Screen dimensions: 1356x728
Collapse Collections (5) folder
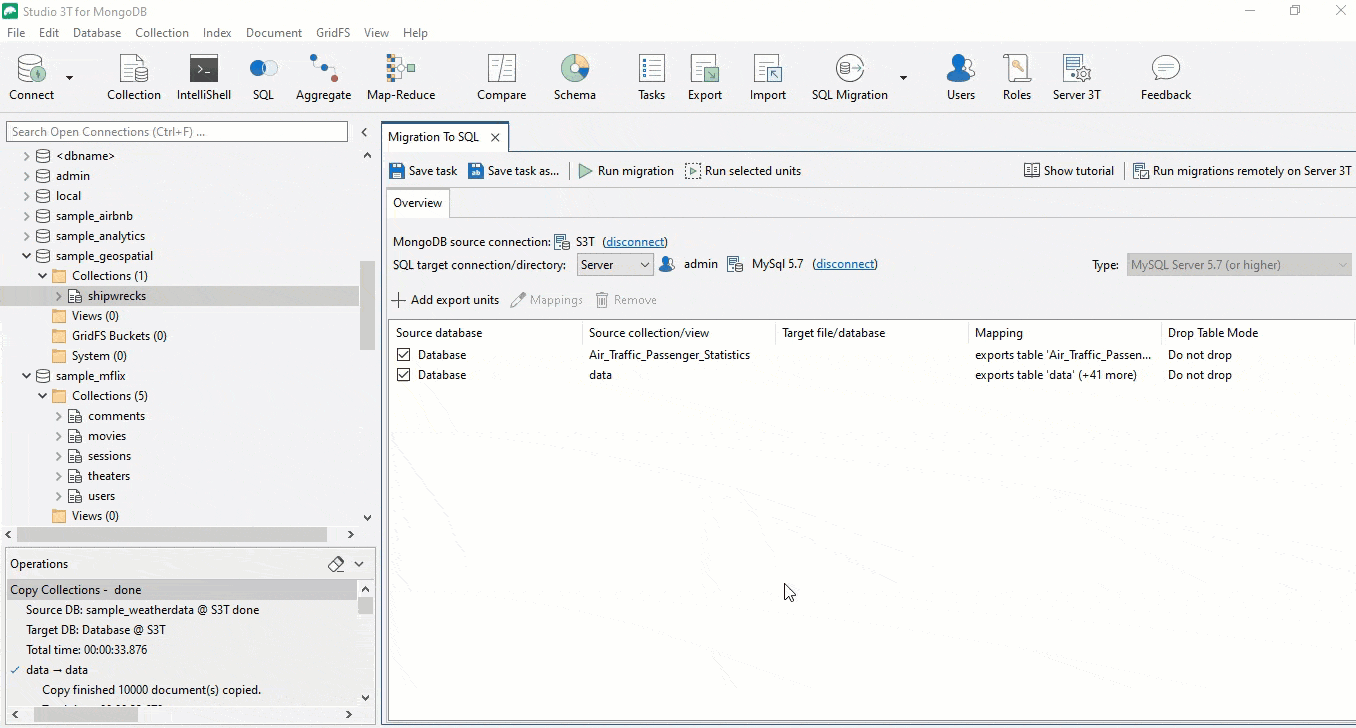[x=43, y=396]
